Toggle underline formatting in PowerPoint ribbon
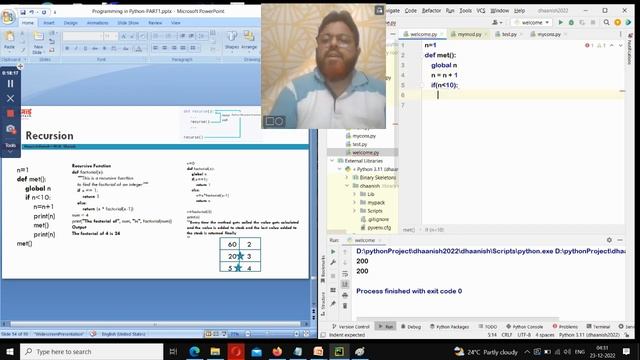The height and width of the screenshot is (360, 640). pos(85,48)
